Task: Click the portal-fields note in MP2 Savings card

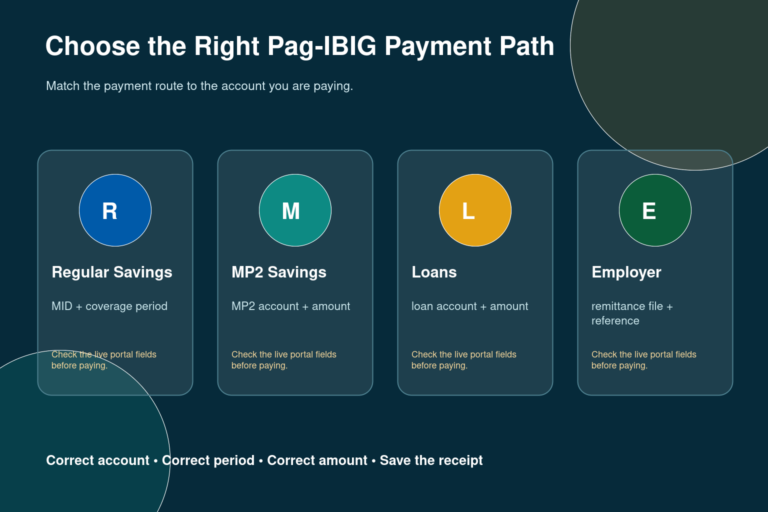Action: pyautogui.click(x=284, y=360)
